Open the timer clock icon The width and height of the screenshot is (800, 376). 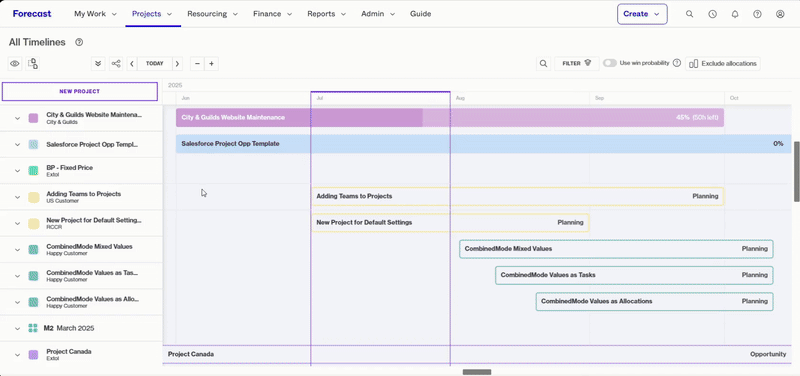(712, 14)
